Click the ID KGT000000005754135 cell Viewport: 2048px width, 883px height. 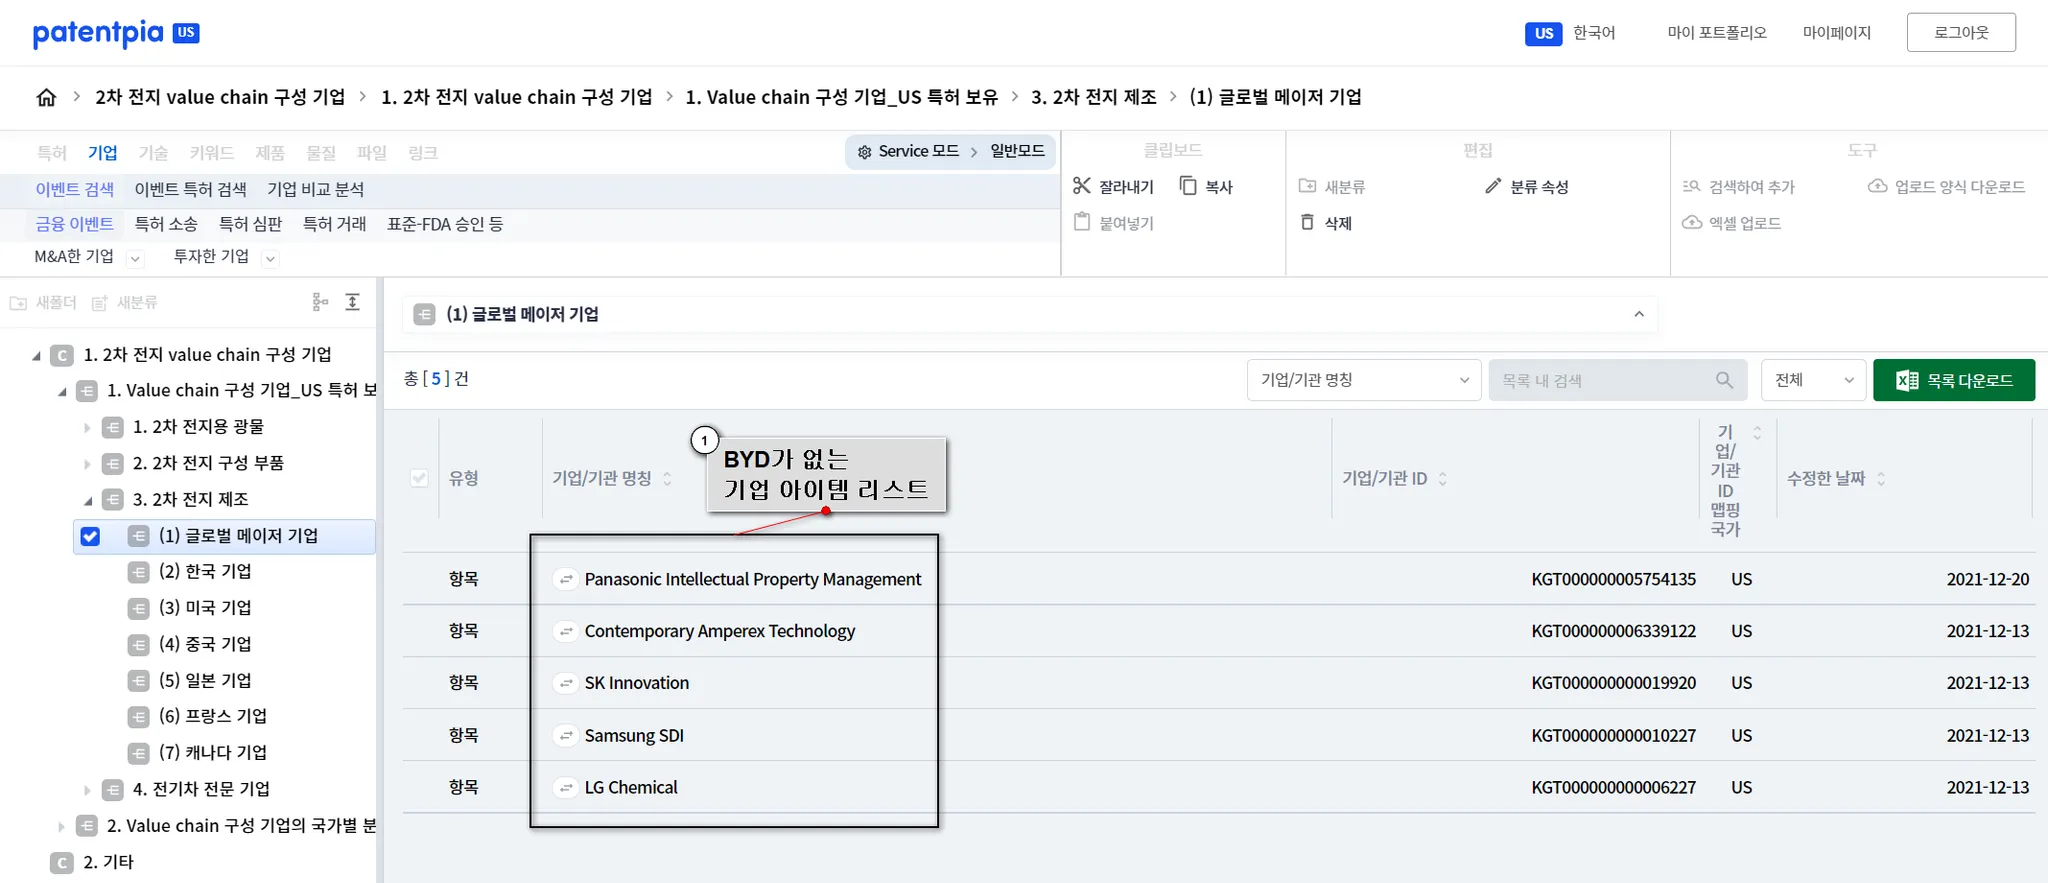1614,579
